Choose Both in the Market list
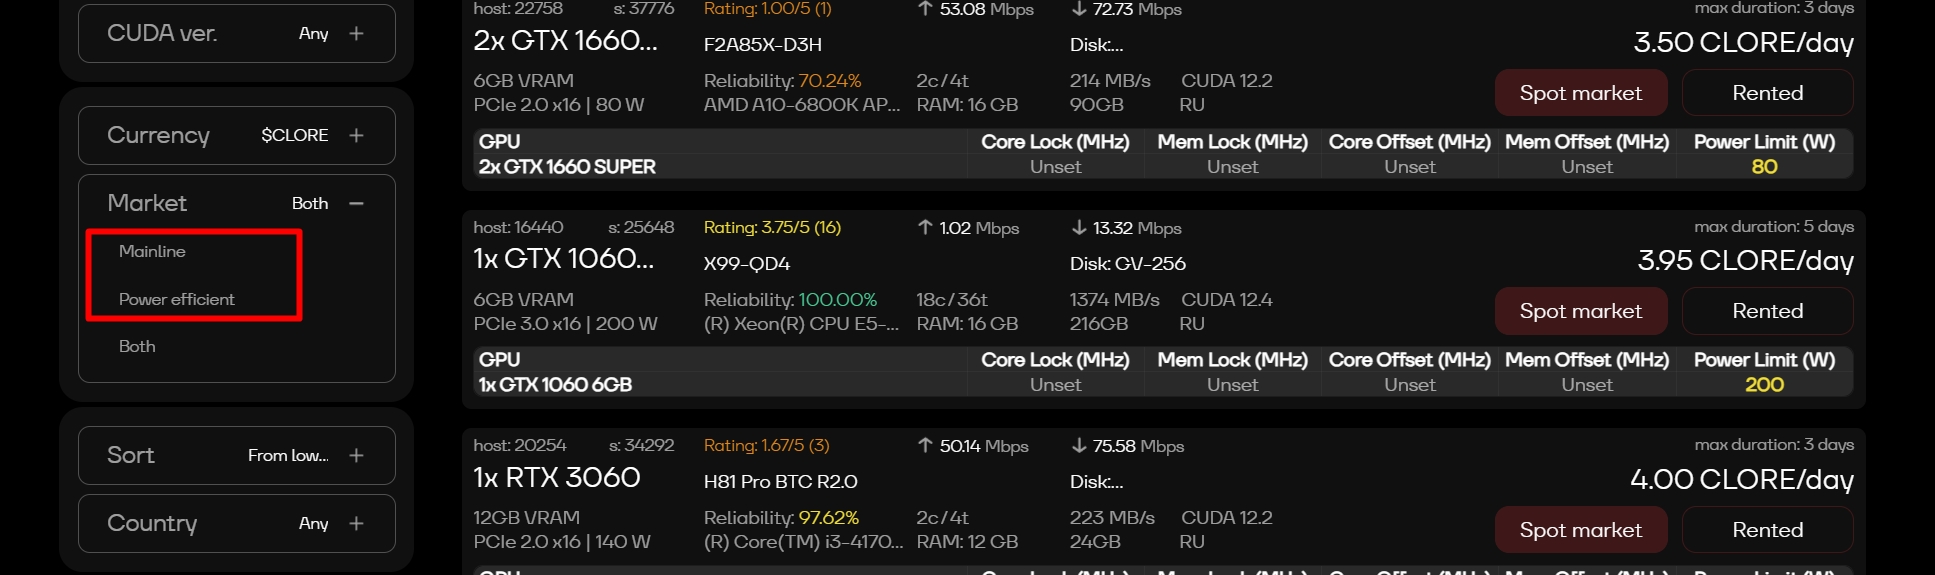Image resolution: width=1935 pixels, height=575 pixels. click(x=137, y=346)
